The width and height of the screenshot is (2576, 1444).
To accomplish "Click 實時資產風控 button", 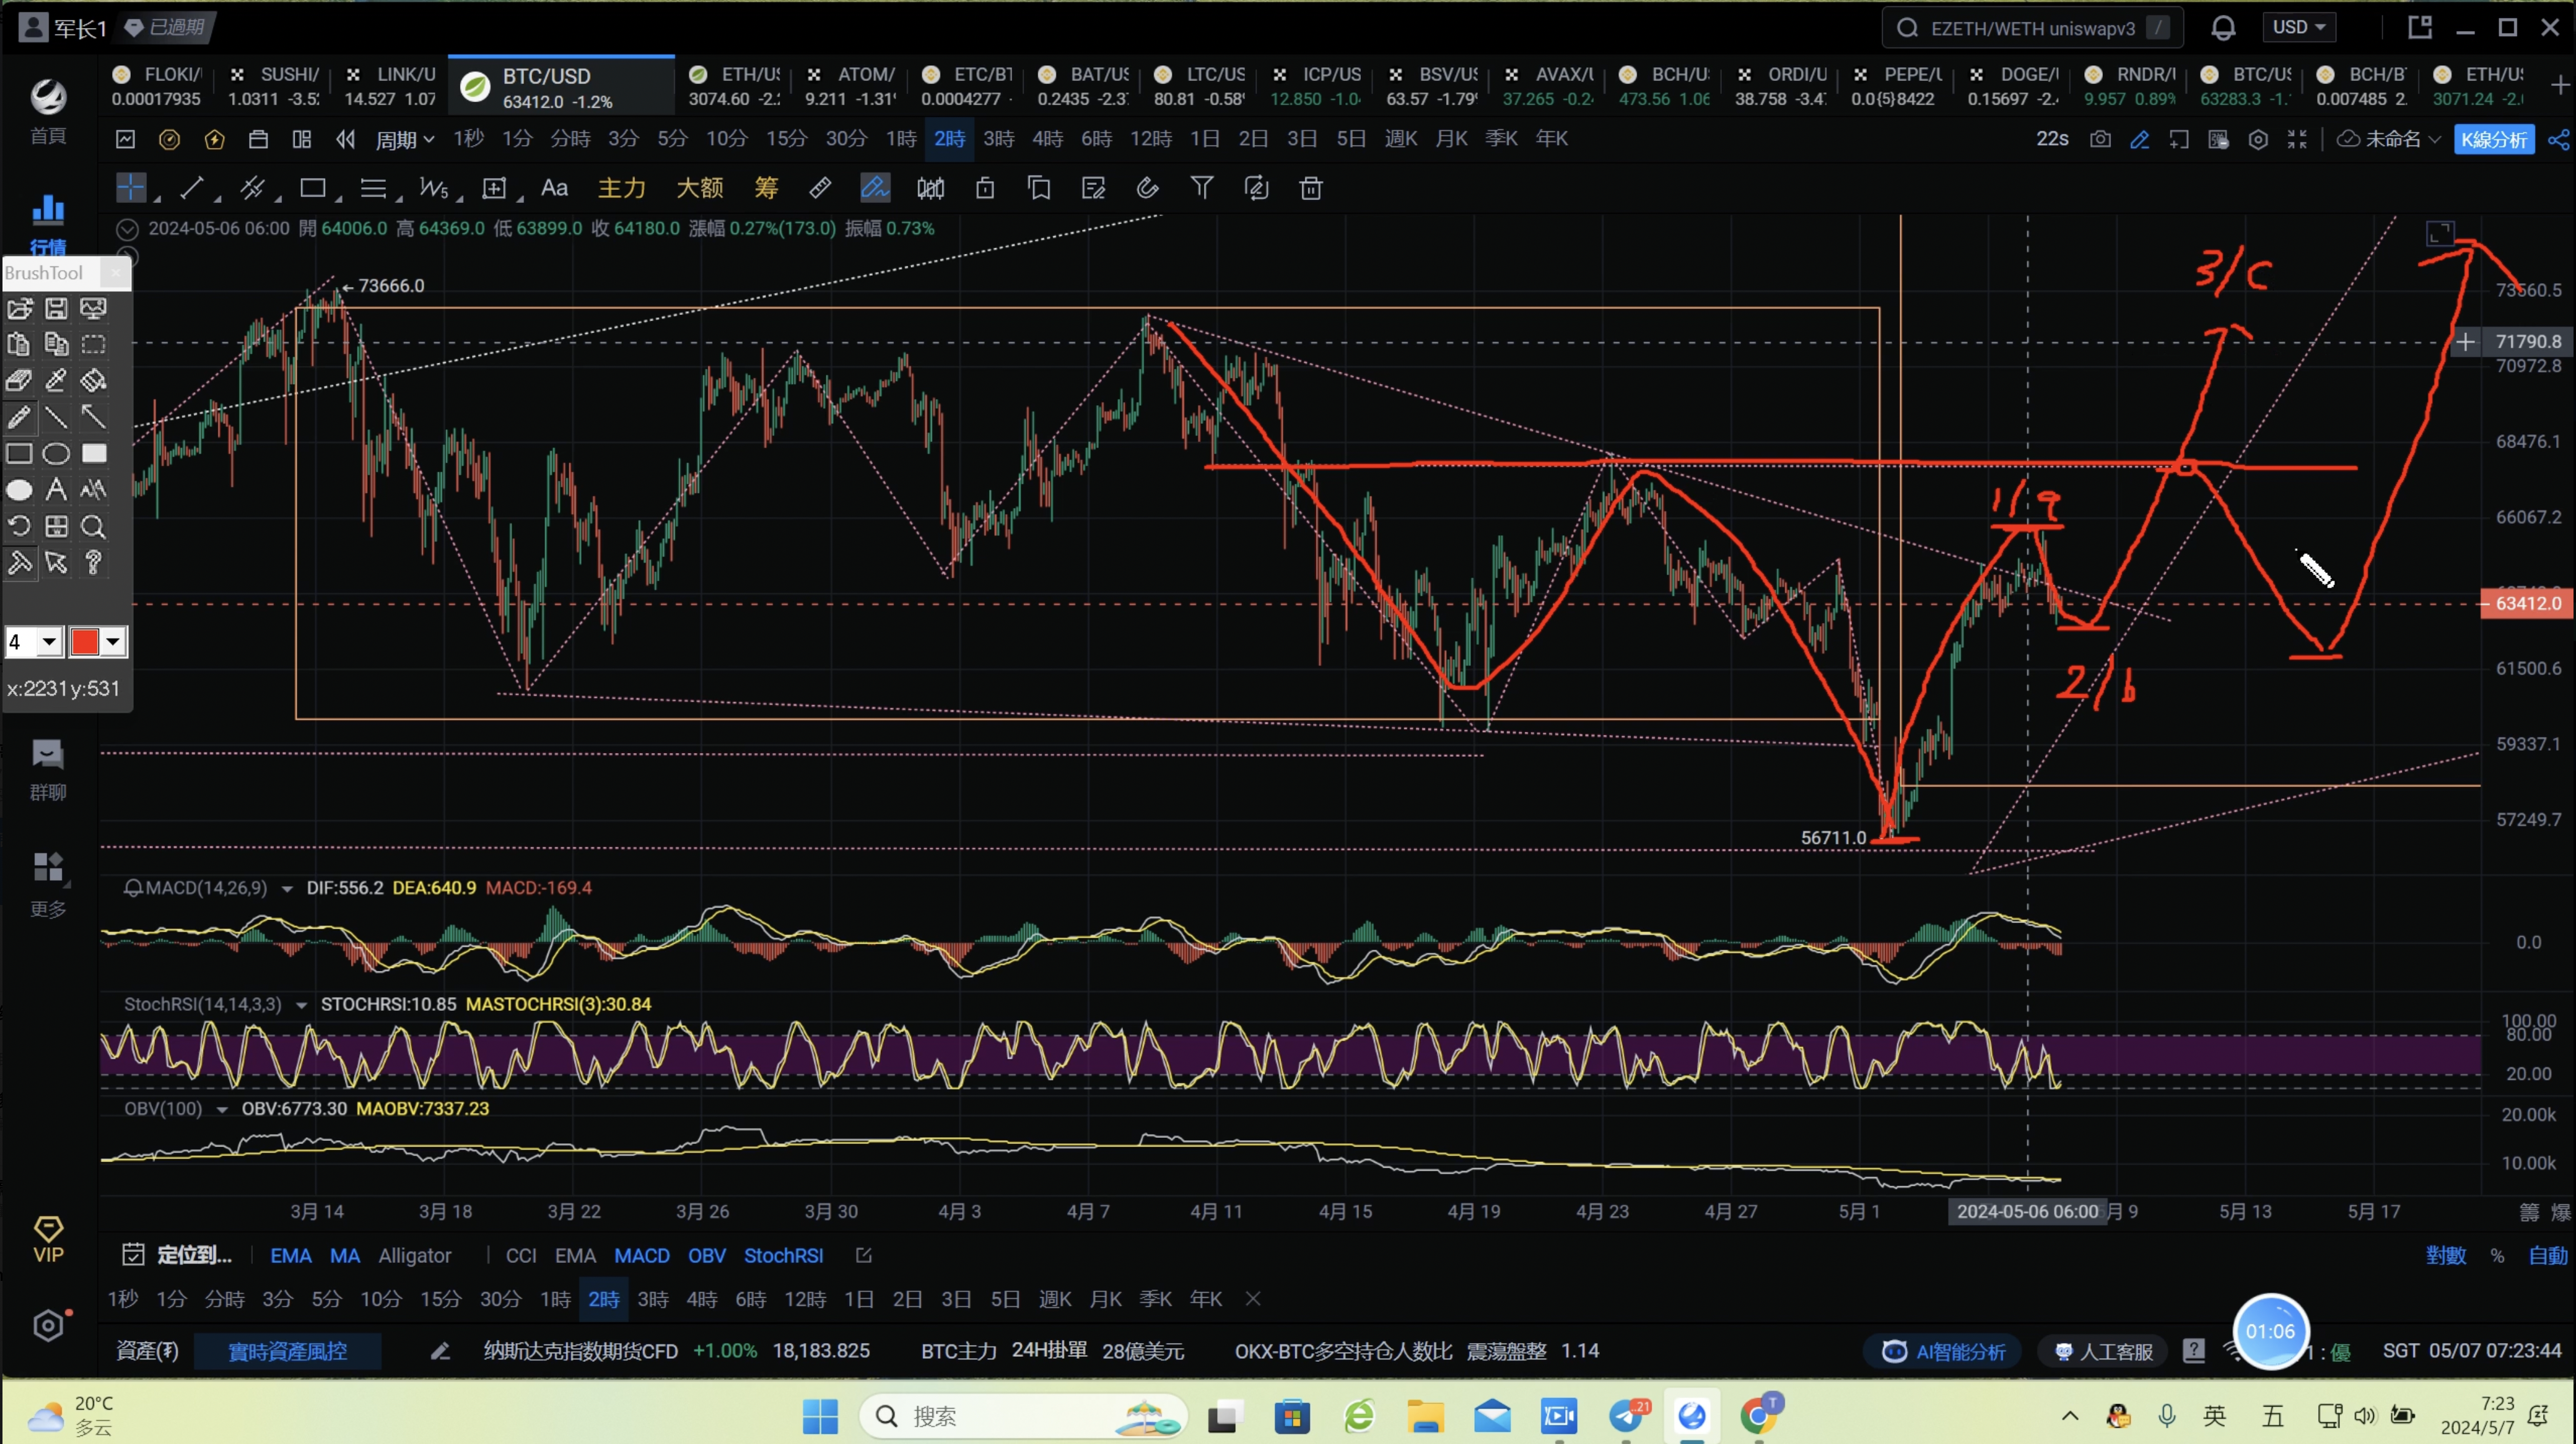I will click(287, 1351).
